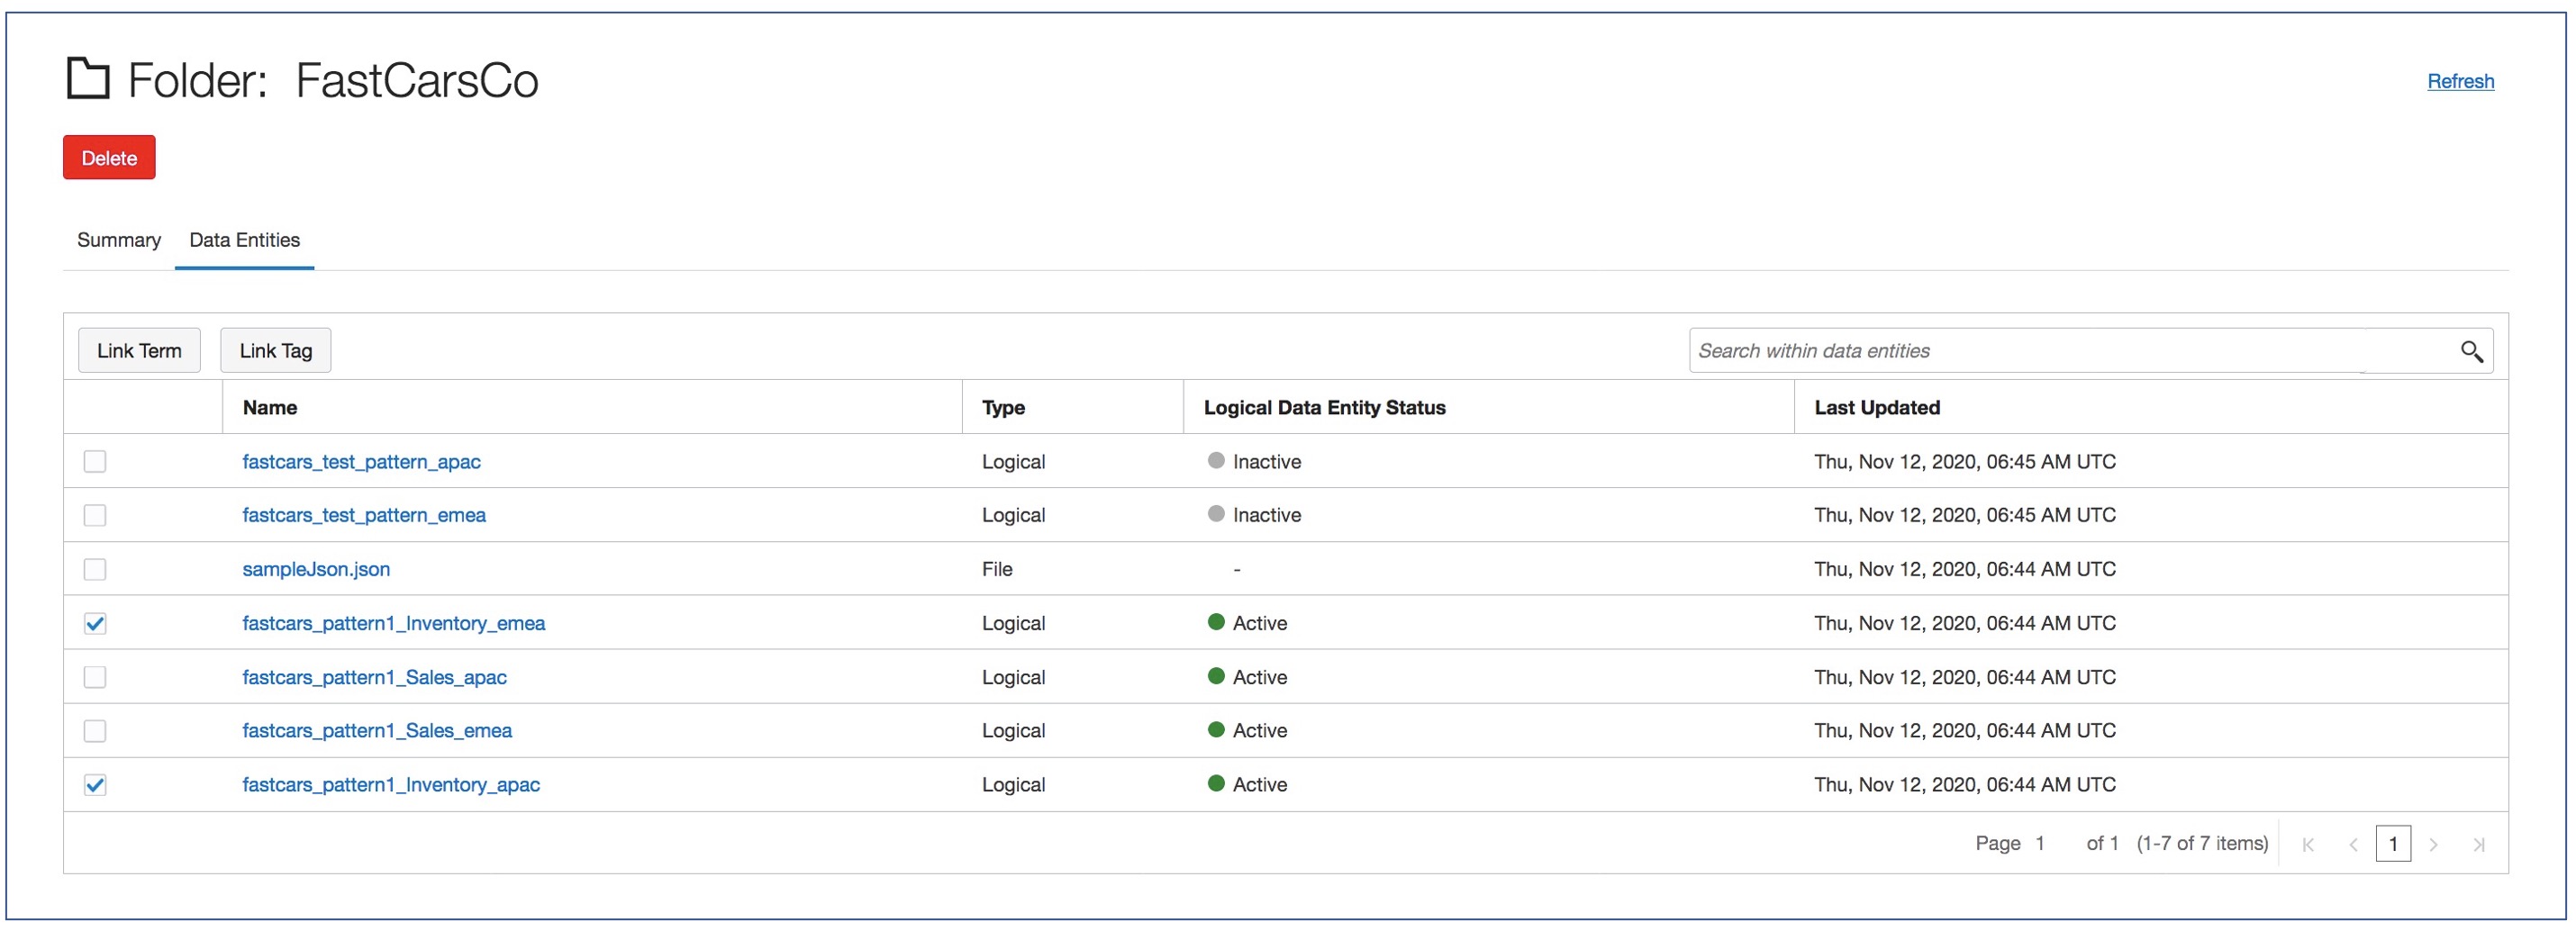This screenshot has width=2576, height=931.
Task: Click the folder icon beside the title
Action: click(88, 78)
